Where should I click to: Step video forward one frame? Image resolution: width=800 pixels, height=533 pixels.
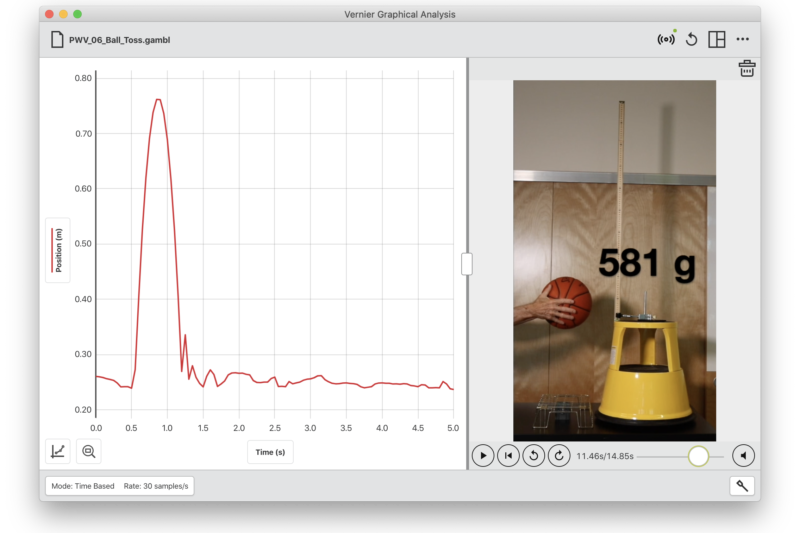point(559,455)
